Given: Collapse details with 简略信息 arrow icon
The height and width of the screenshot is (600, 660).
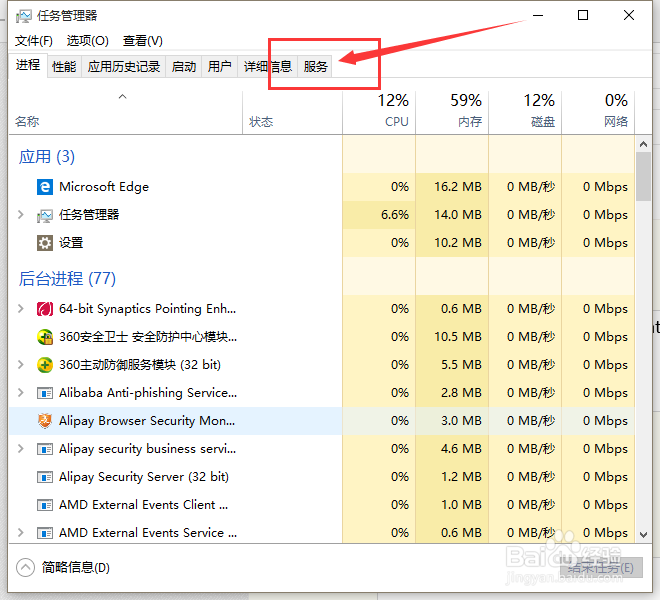Looking at the screenshot, I should coord(25,568).
